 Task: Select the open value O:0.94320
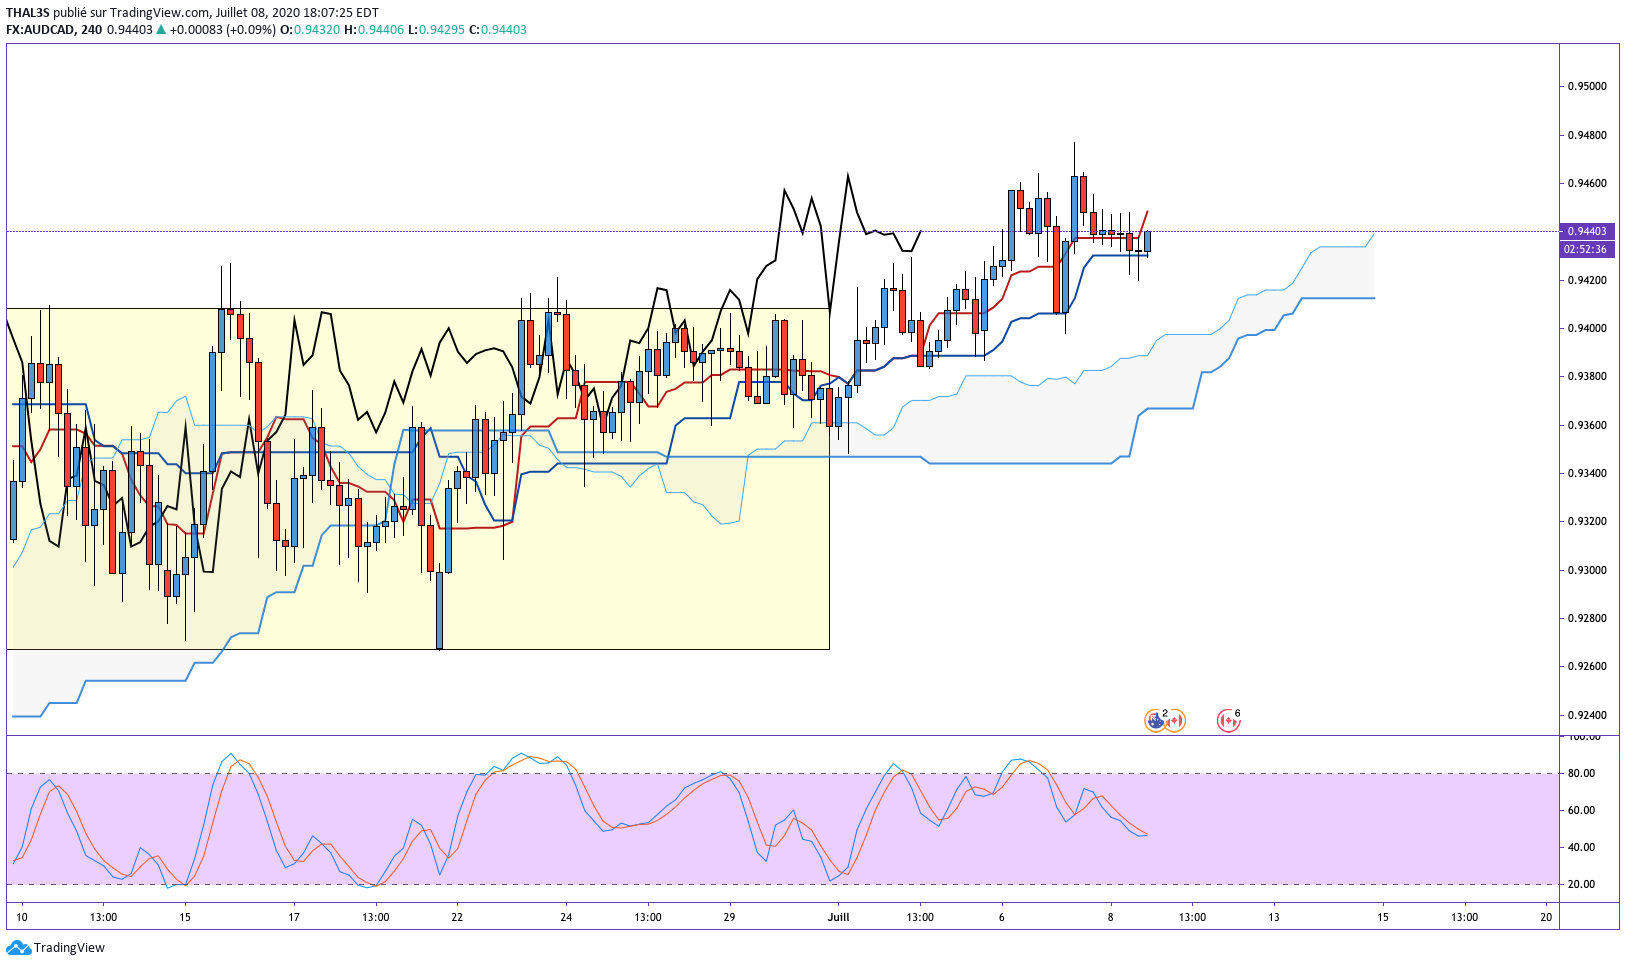[x=309, y=30]
